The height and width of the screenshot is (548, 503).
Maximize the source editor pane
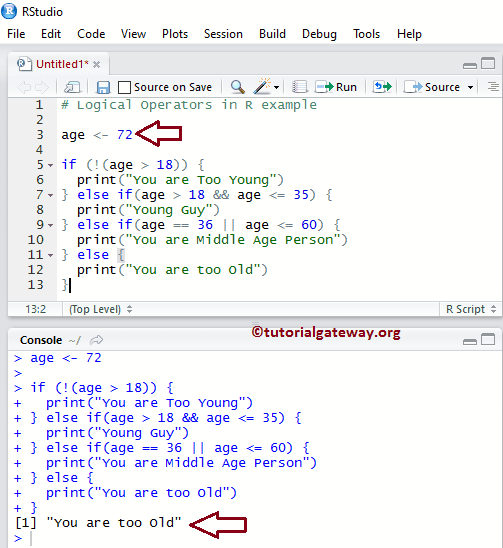click(x=488, y=64)
